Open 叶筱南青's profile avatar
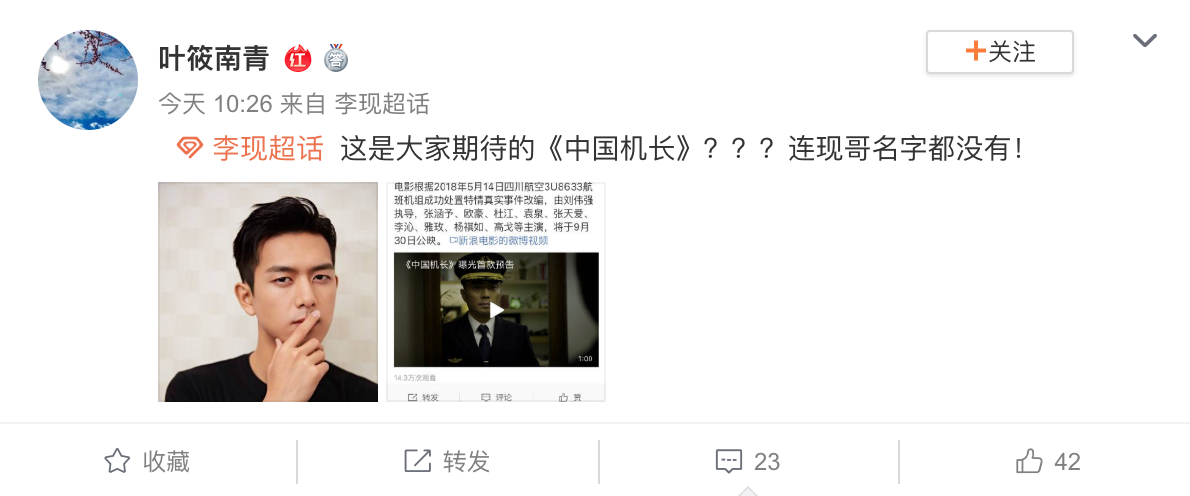This screenshot has width=1190, height=496. pos(88,80)
